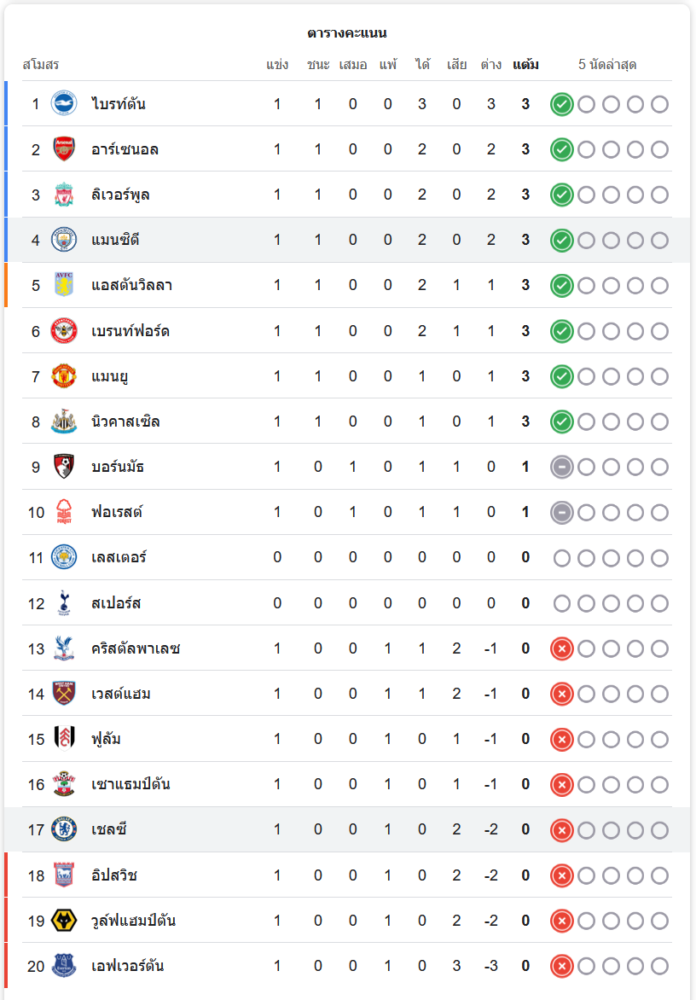Select the เลสเตอร์ team row
Screen dimensions: 696x1000
pyautogui.click(x=347, y=557)
